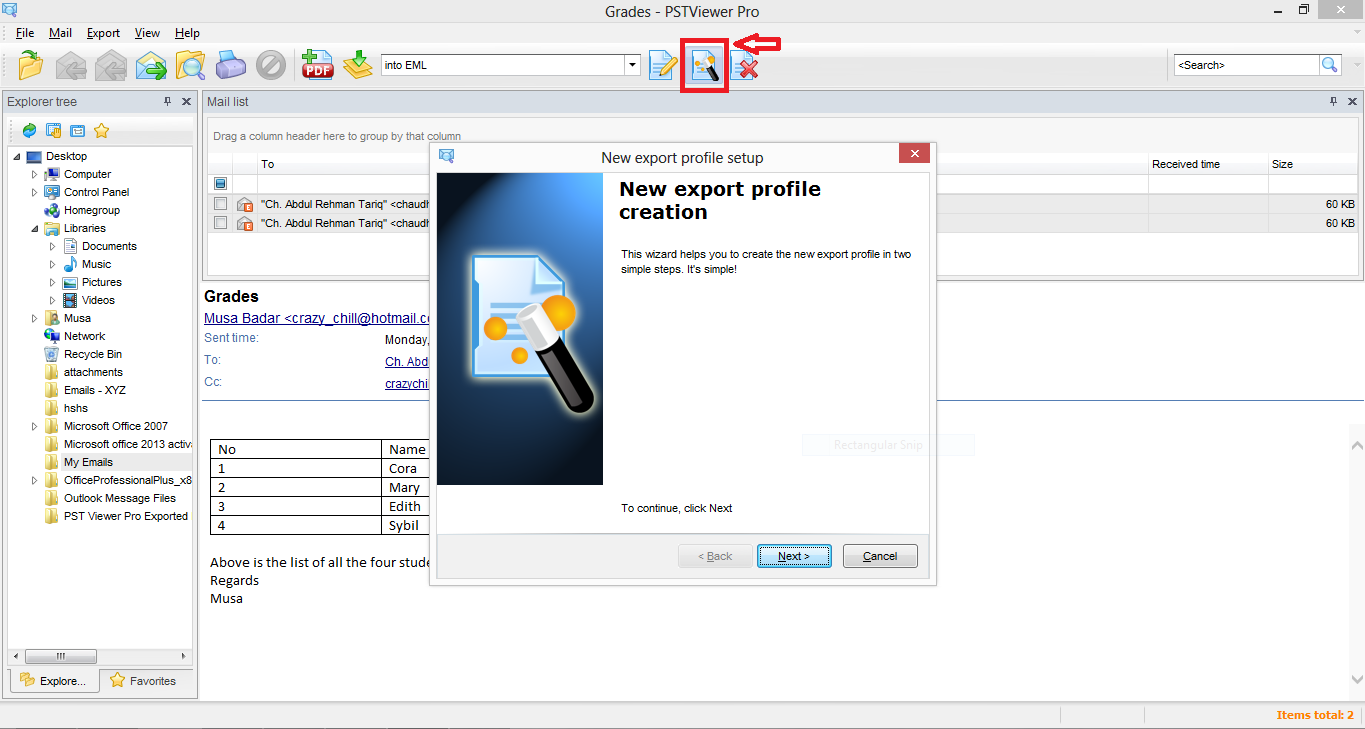The height and width of the screenshot is (729, 1365).
Task: Select the Recycle Bin tree item
Action: tap(93, 354)
